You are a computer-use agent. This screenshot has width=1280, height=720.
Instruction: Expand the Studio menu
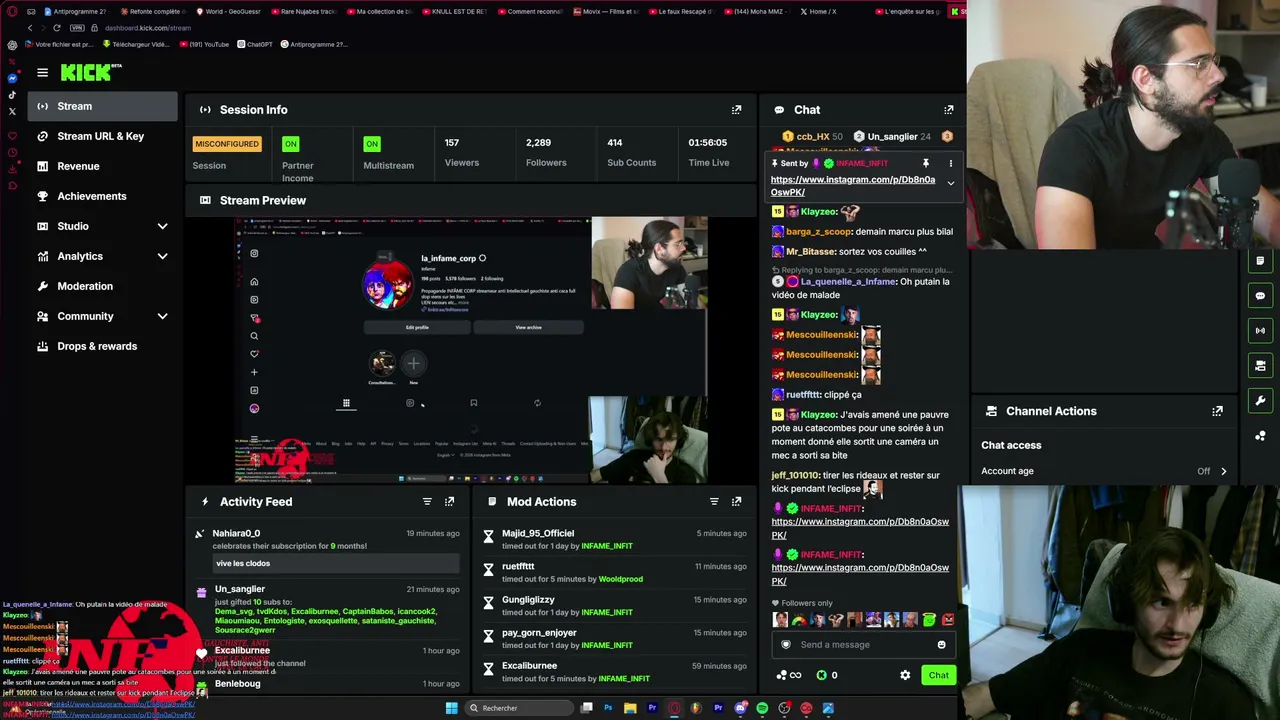(102, 226)
